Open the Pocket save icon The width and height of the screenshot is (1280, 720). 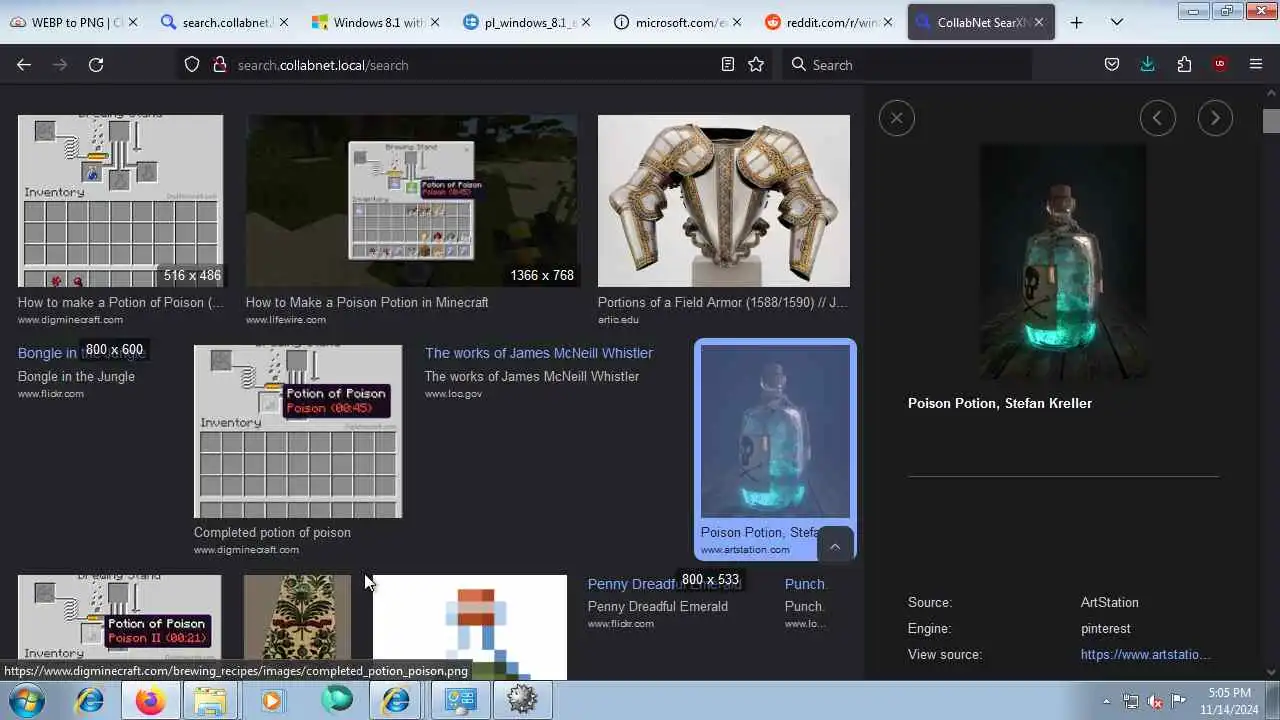click(x=1112, y=65)
